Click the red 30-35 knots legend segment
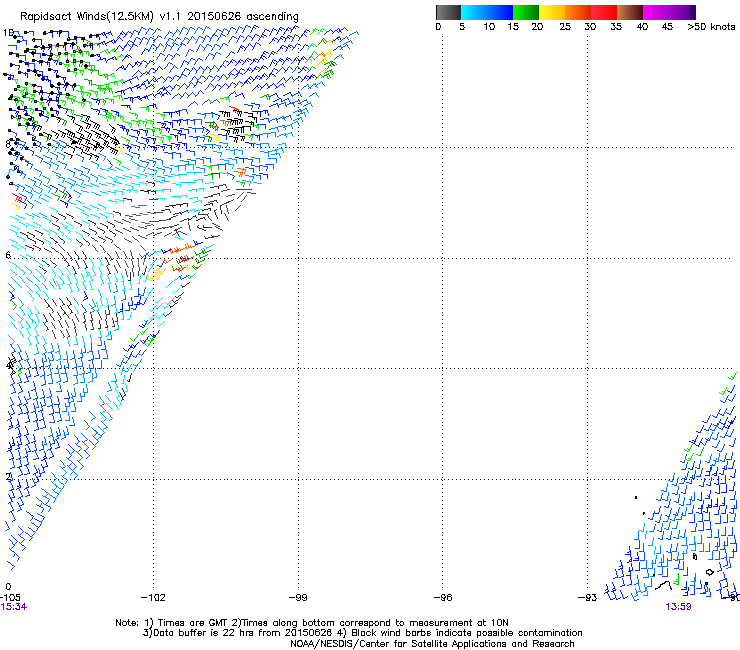Viewport: 740px width, 650px height. click(604, 12)
